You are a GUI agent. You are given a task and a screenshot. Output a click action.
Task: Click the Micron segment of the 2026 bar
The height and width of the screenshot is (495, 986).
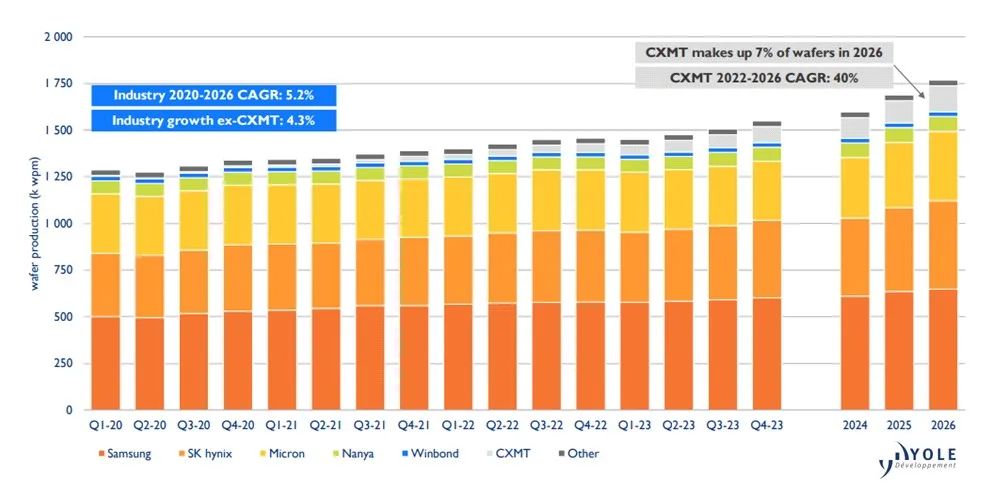(x=943, y=166)
